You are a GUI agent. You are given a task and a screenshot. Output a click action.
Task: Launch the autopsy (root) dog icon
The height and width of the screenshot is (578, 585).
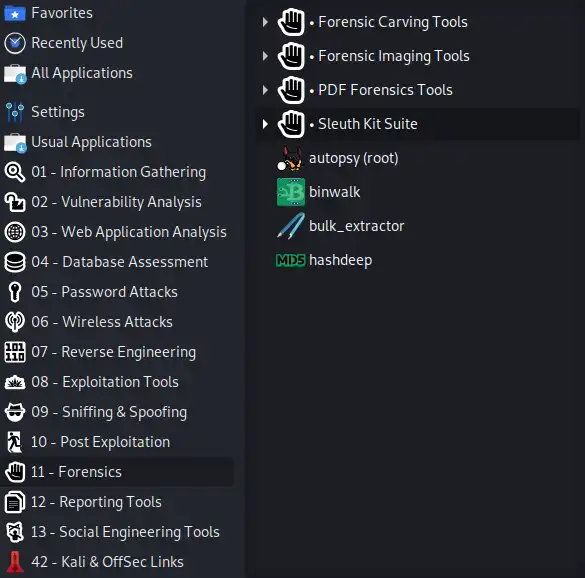click(290, 159)
